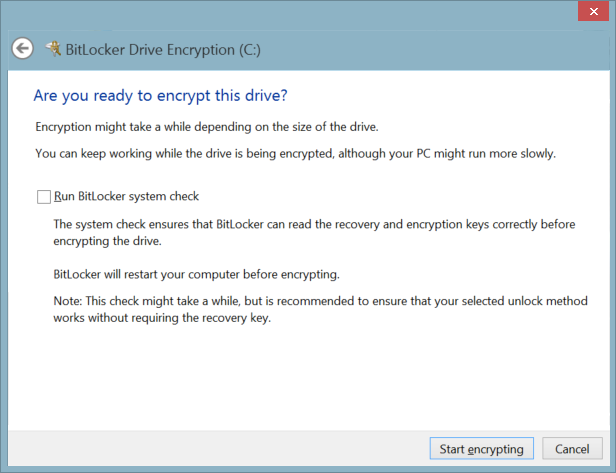Click the "The system check ensures" description line
The width and height of the screenshot is (616, 473).
click(x=313, y=224)
